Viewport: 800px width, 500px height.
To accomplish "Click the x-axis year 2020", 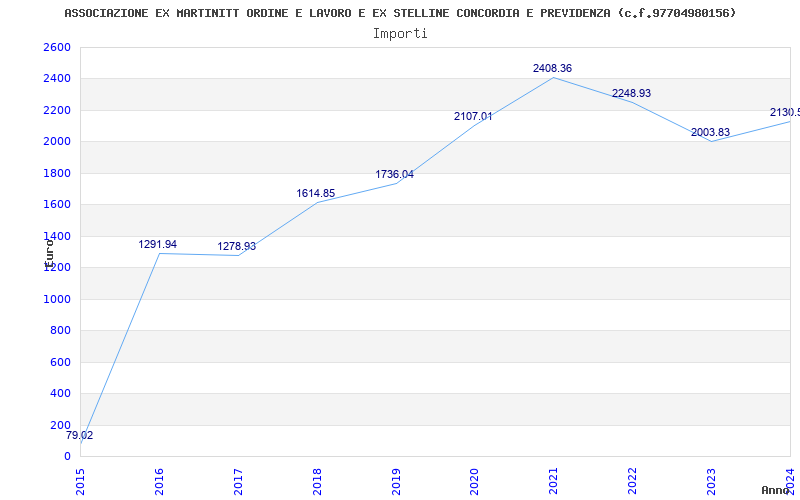I will click(x=474, y=482).
